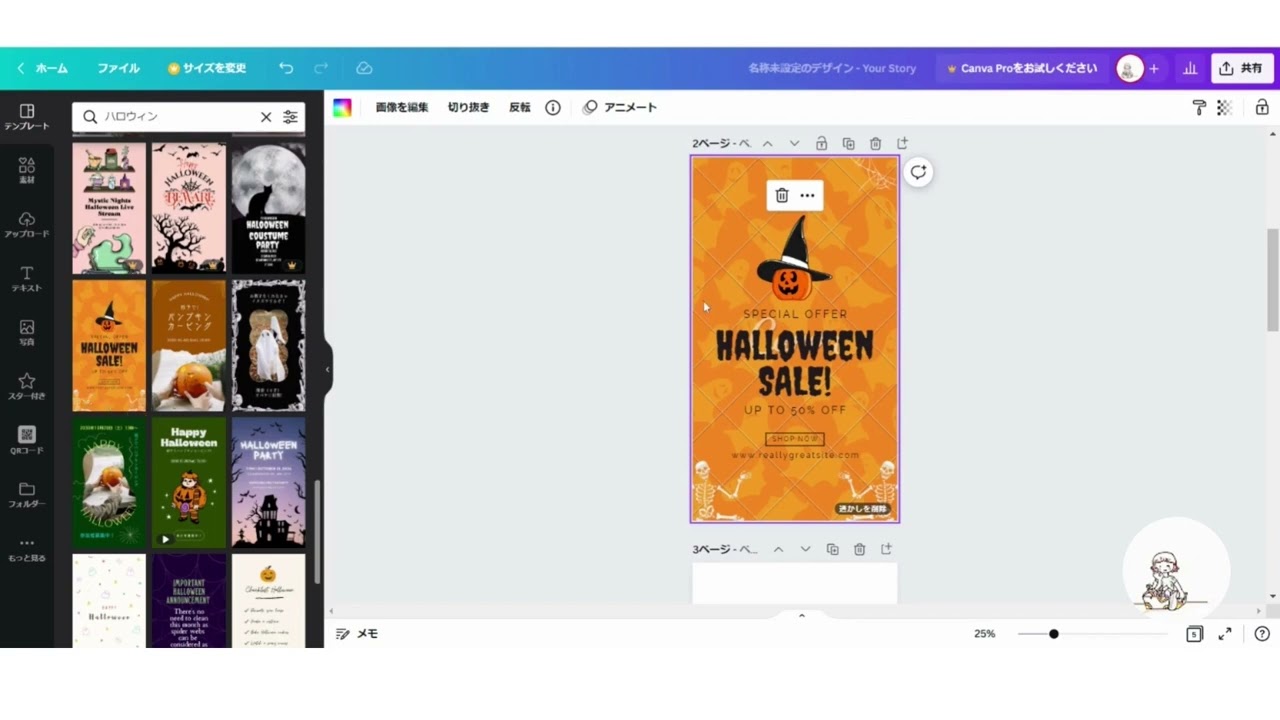Select Mystic Nights Halloween Live Stream template

[x=109, y=208]
